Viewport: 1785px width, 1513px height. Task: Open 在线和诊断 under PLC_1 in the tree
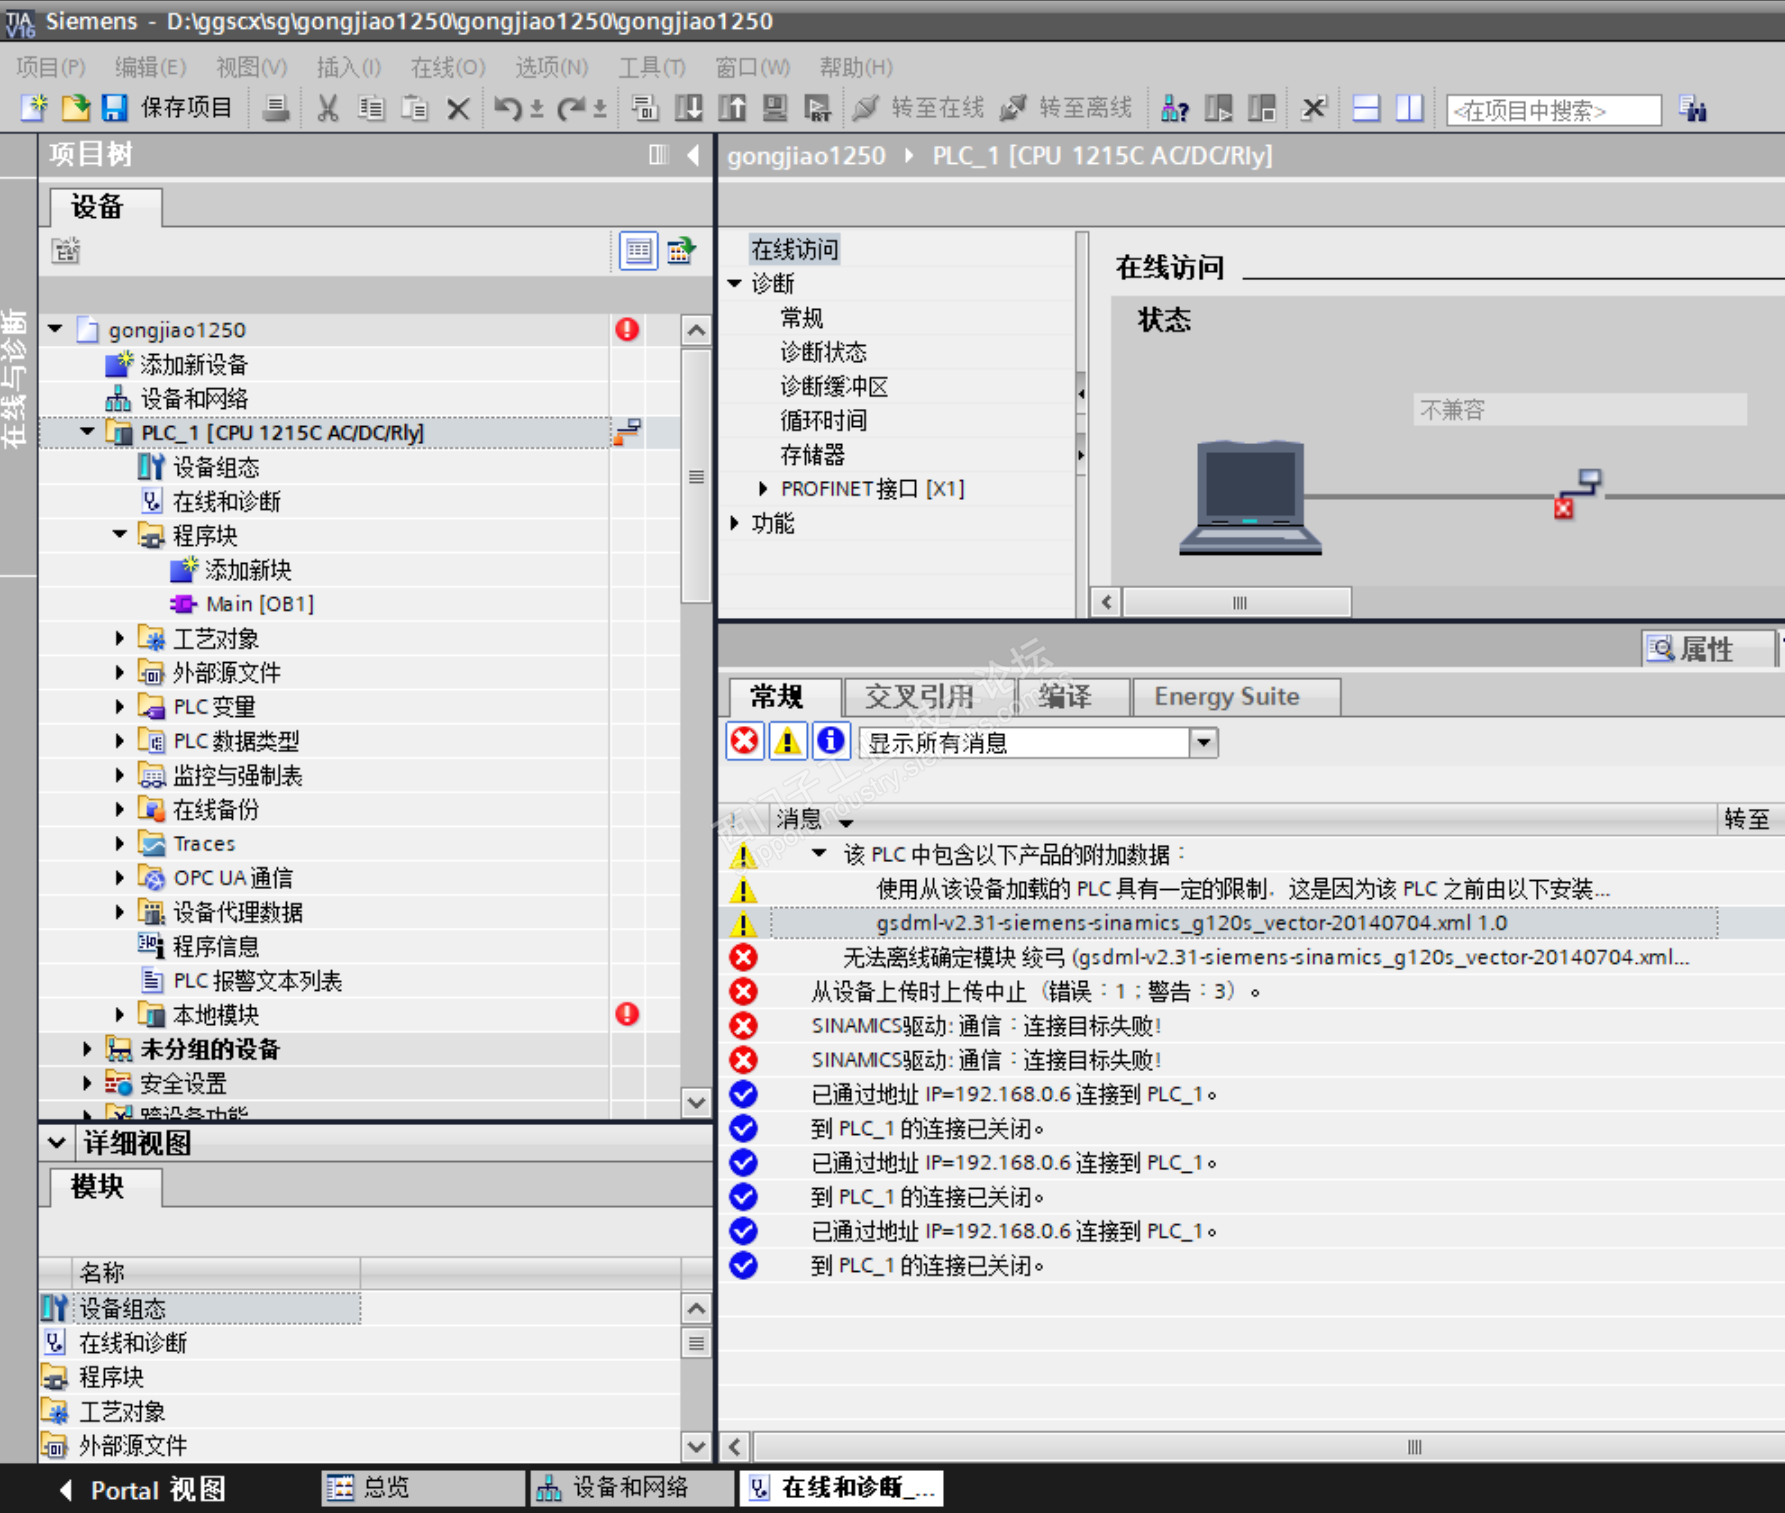227,501
